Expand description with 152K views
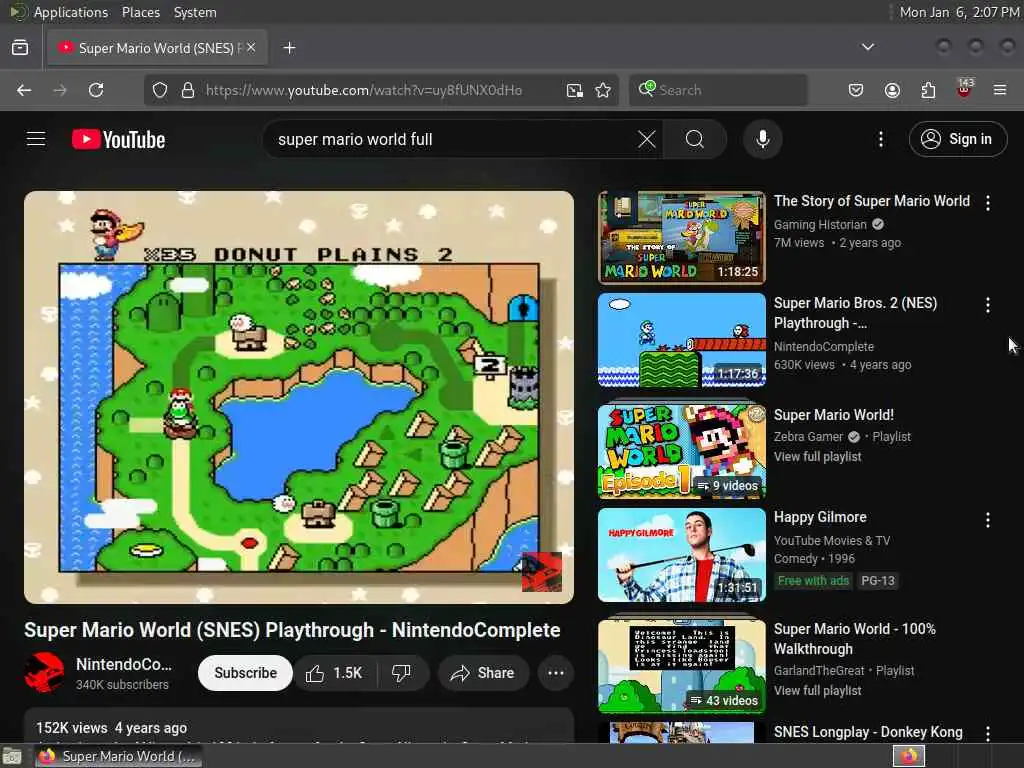1024x768 pixels. pos(299,726)
